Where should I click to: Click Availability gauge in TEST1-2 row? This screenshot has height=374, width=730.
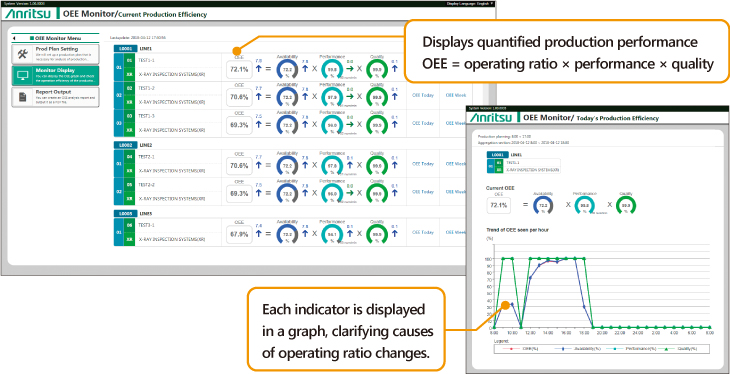(287, 96)
